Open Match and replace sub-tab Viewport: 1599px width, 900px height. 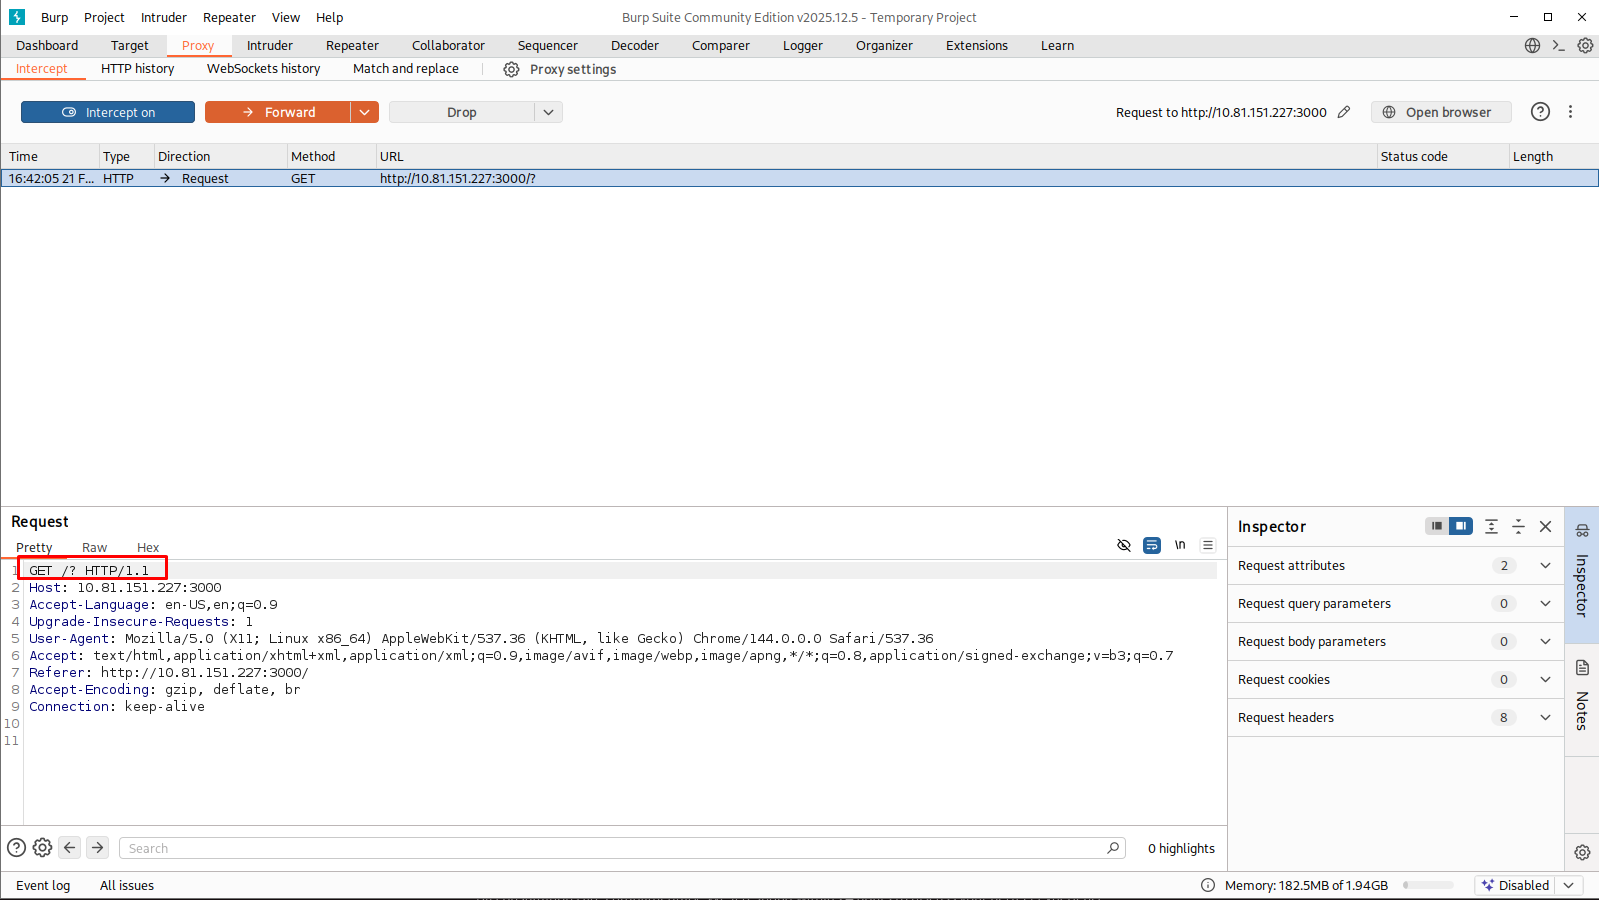(406, 68)
